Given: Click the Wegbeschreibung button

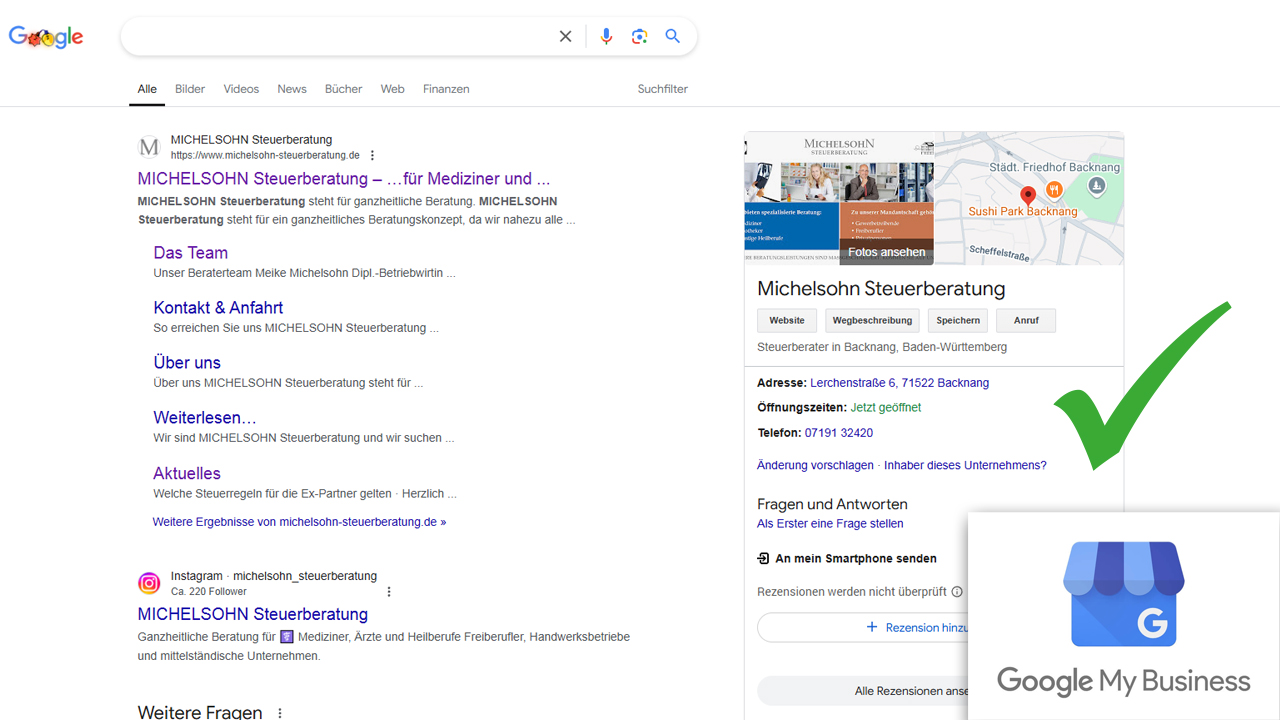Looking at the screenshot, I should [872, 321].
